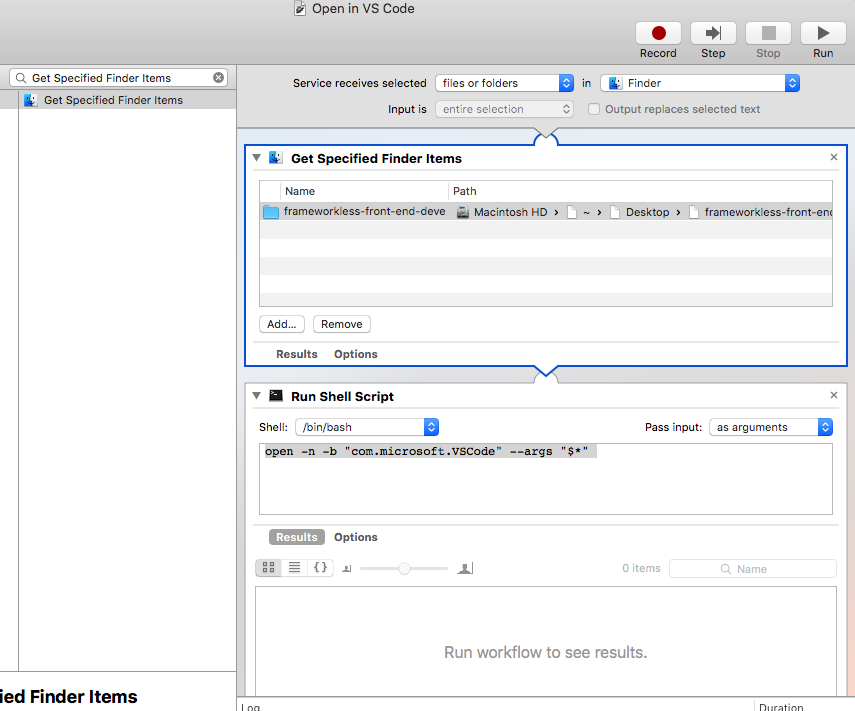Open the 'entire selection' Input is dropdown

click(x=504, y=109)
